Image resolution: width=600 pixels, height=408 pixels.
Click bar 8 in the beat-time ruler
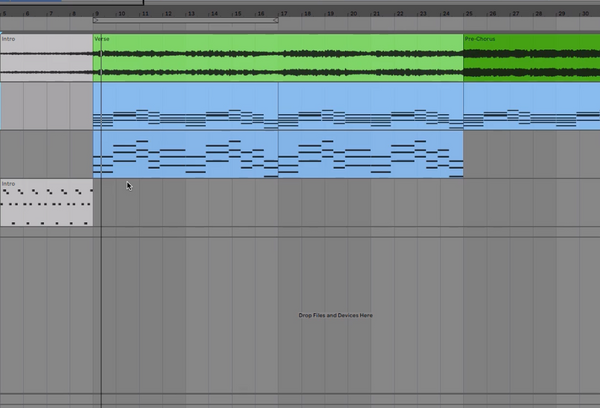click(x=74, y=14)
